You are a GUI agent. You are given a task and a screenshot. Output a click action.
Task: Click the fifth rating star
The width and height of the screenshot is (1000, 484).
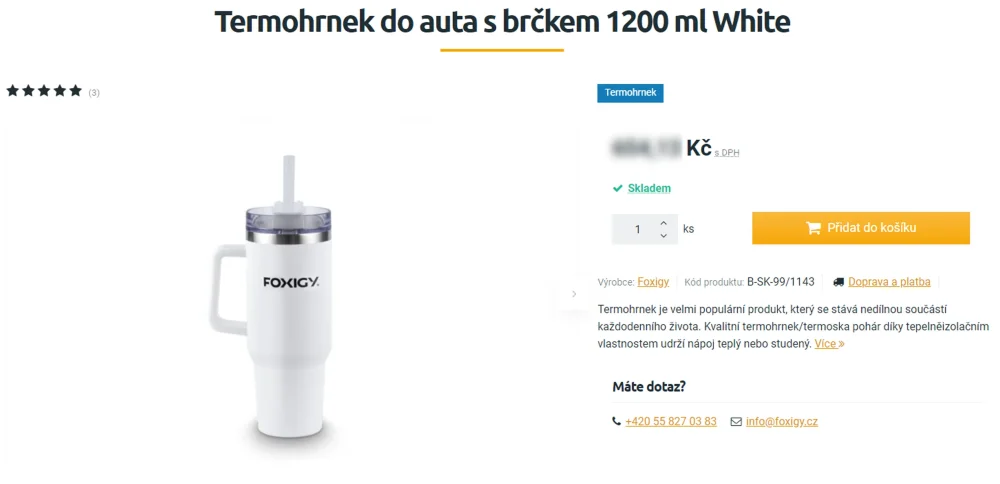(76, 91)
